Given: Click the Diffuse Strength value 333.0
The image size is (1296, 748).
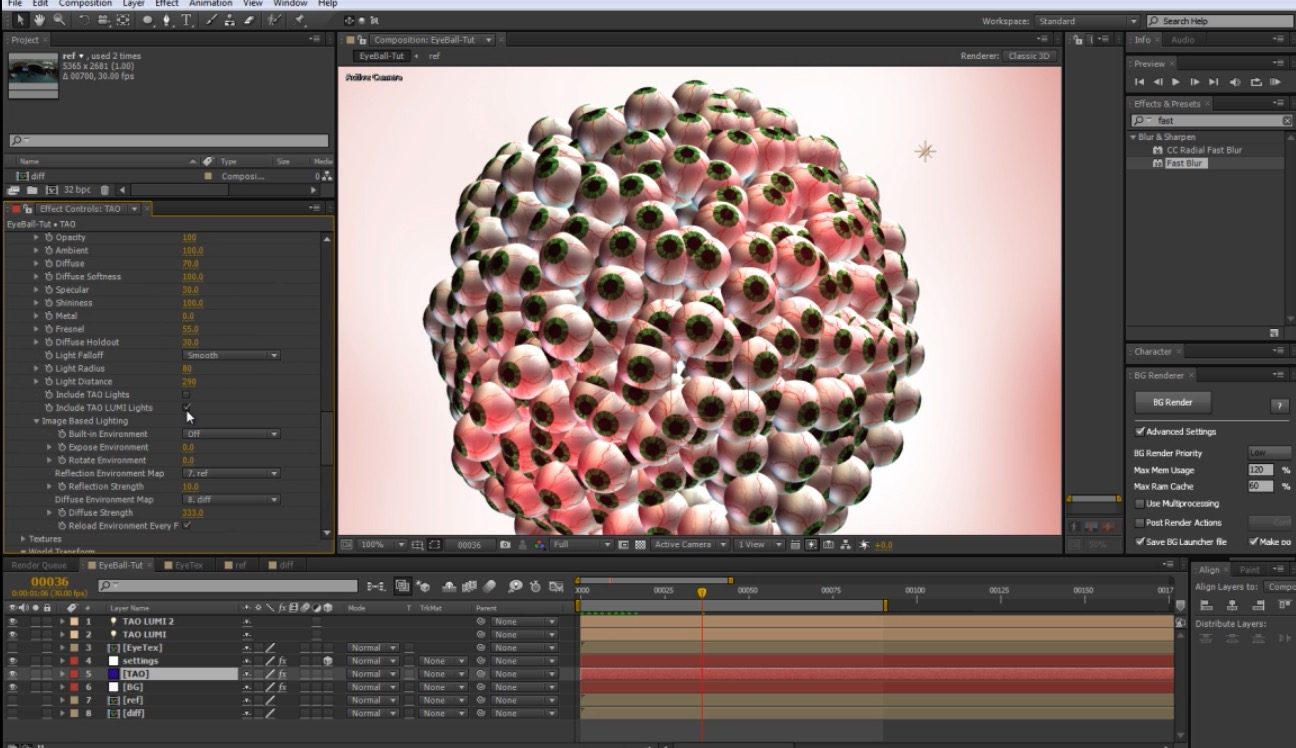Looking at the screenshot, I should point(192,512).
